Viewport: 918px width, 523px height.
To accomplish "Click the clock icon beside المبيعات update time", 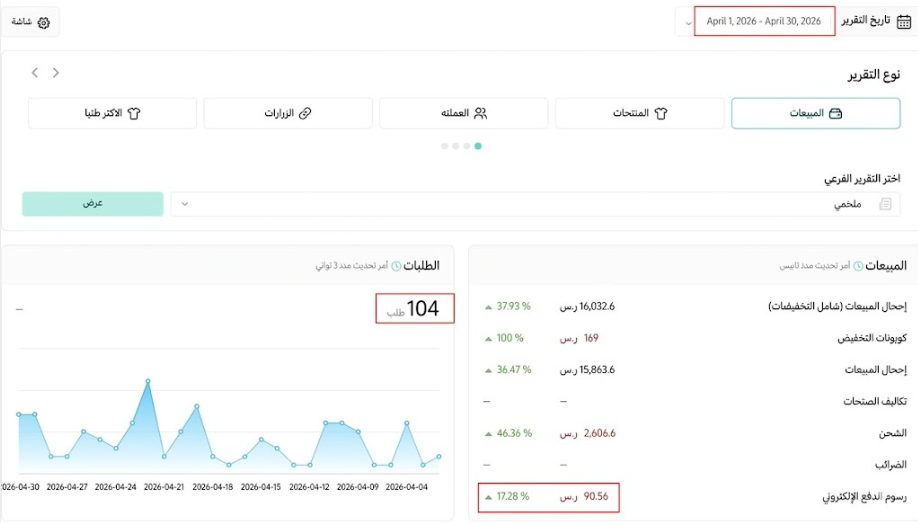I will tap(858, 266).
